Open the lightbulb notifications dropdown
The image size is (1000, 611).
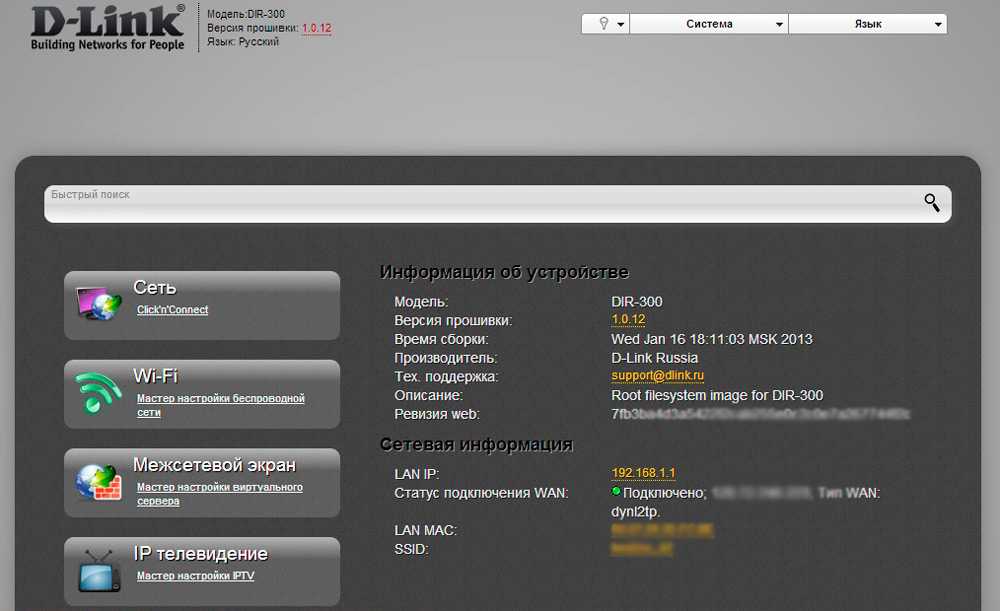[x=605, y=24]
